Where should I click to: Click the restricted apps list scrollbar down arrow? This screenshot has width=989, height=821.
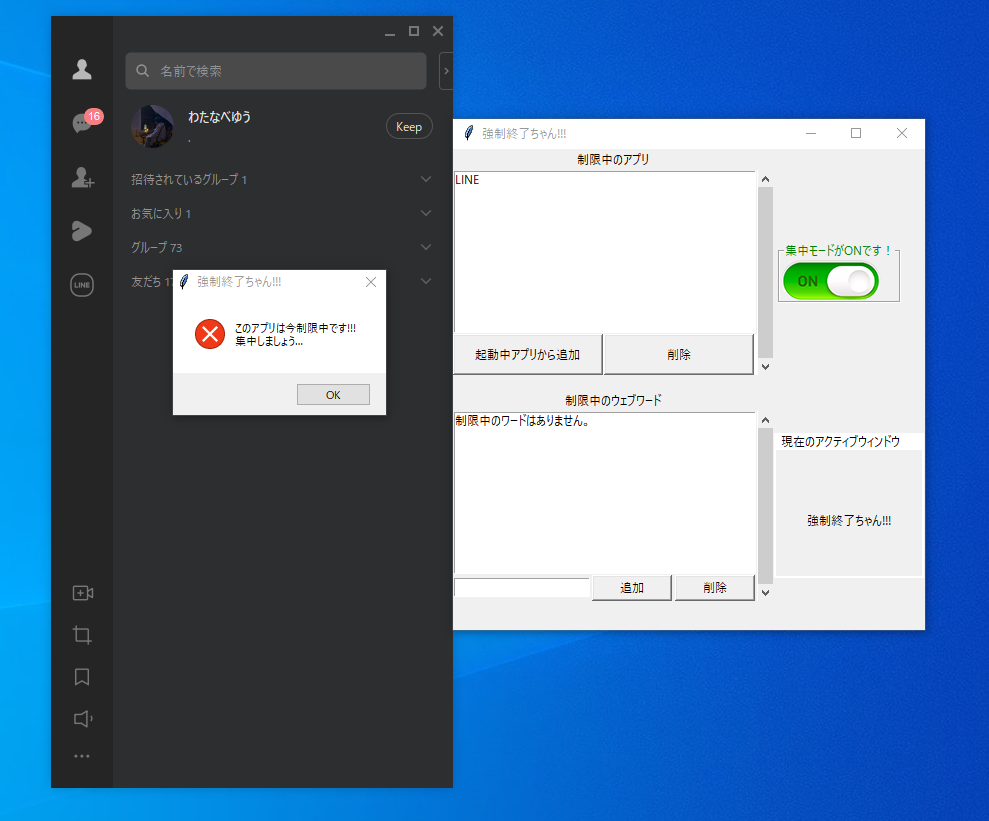[x=766, y=367]
